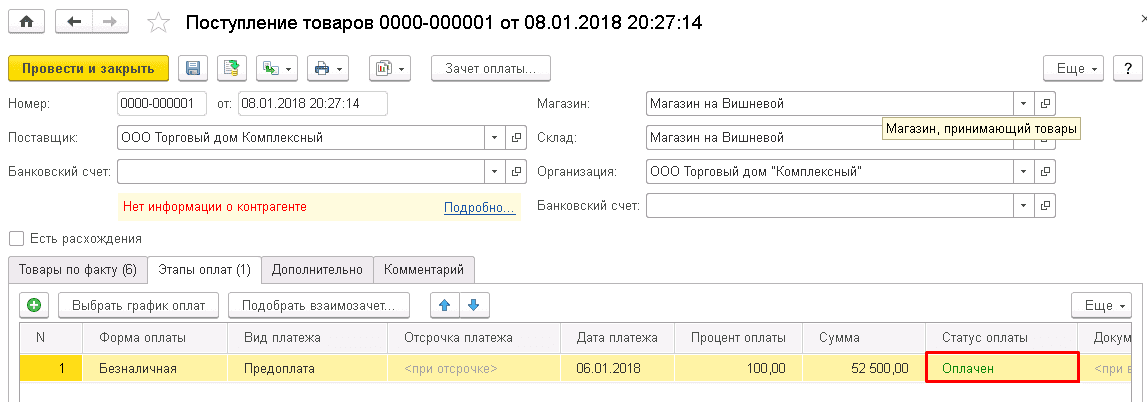Screen dimensions: 1147x402
Task: Go back with the left arrow
Action: [x=74, y=21]
